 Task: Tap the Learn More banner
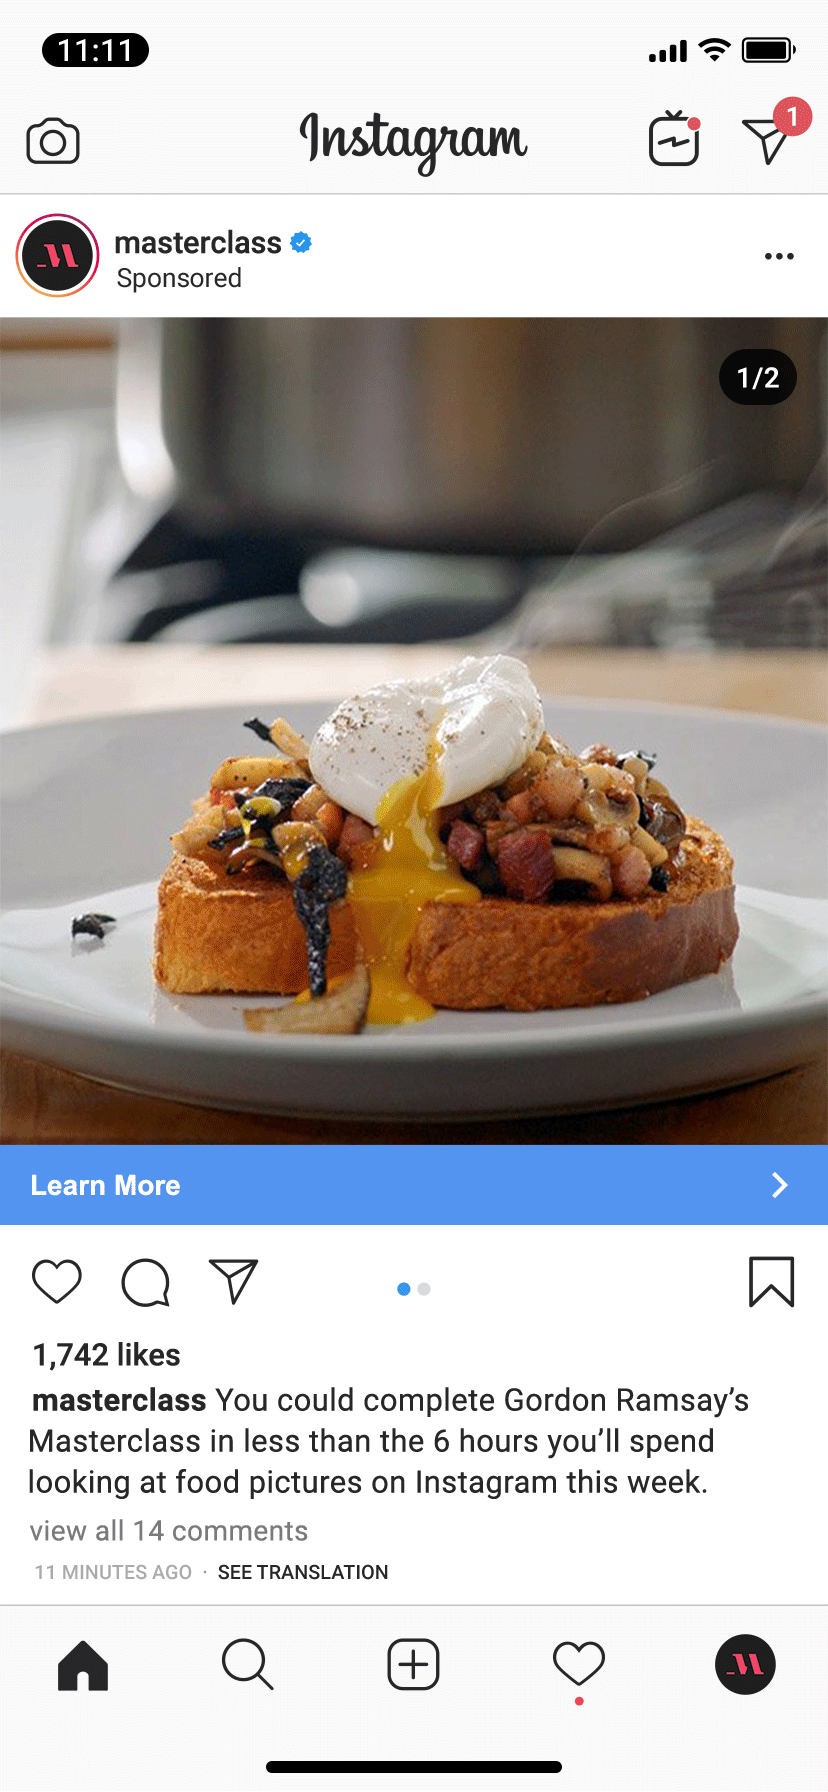414,1185
